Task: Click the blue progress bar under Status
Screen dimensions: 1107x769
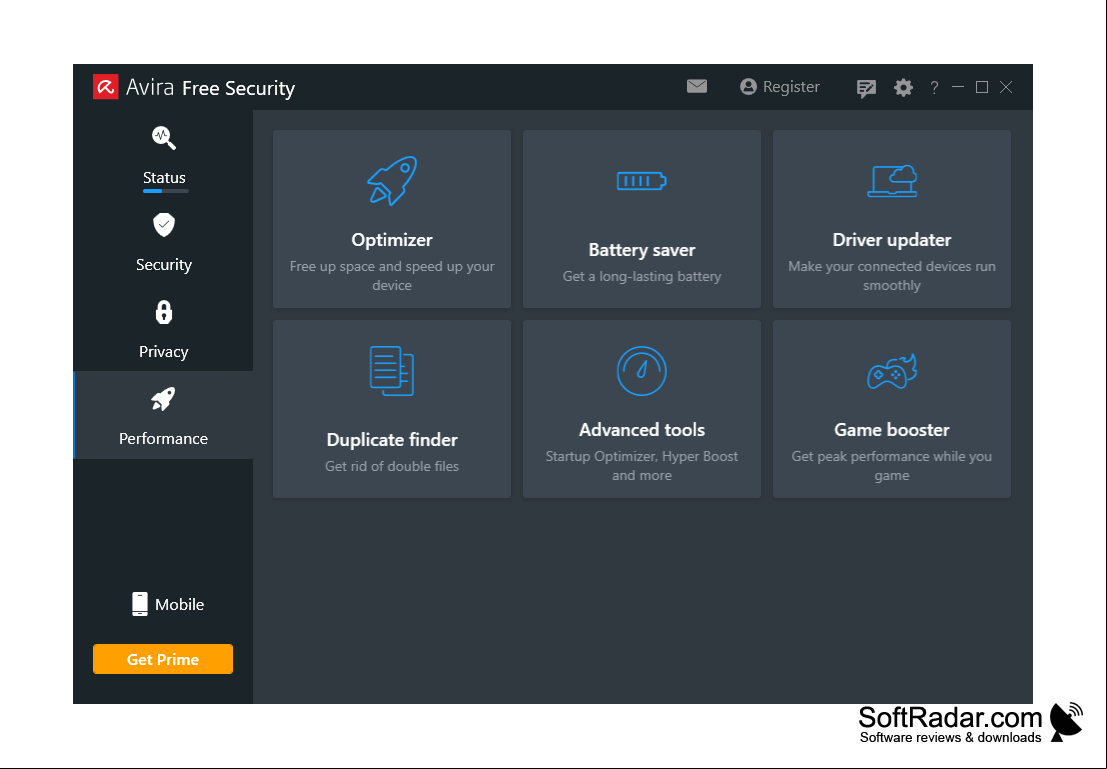Action: 165,191
